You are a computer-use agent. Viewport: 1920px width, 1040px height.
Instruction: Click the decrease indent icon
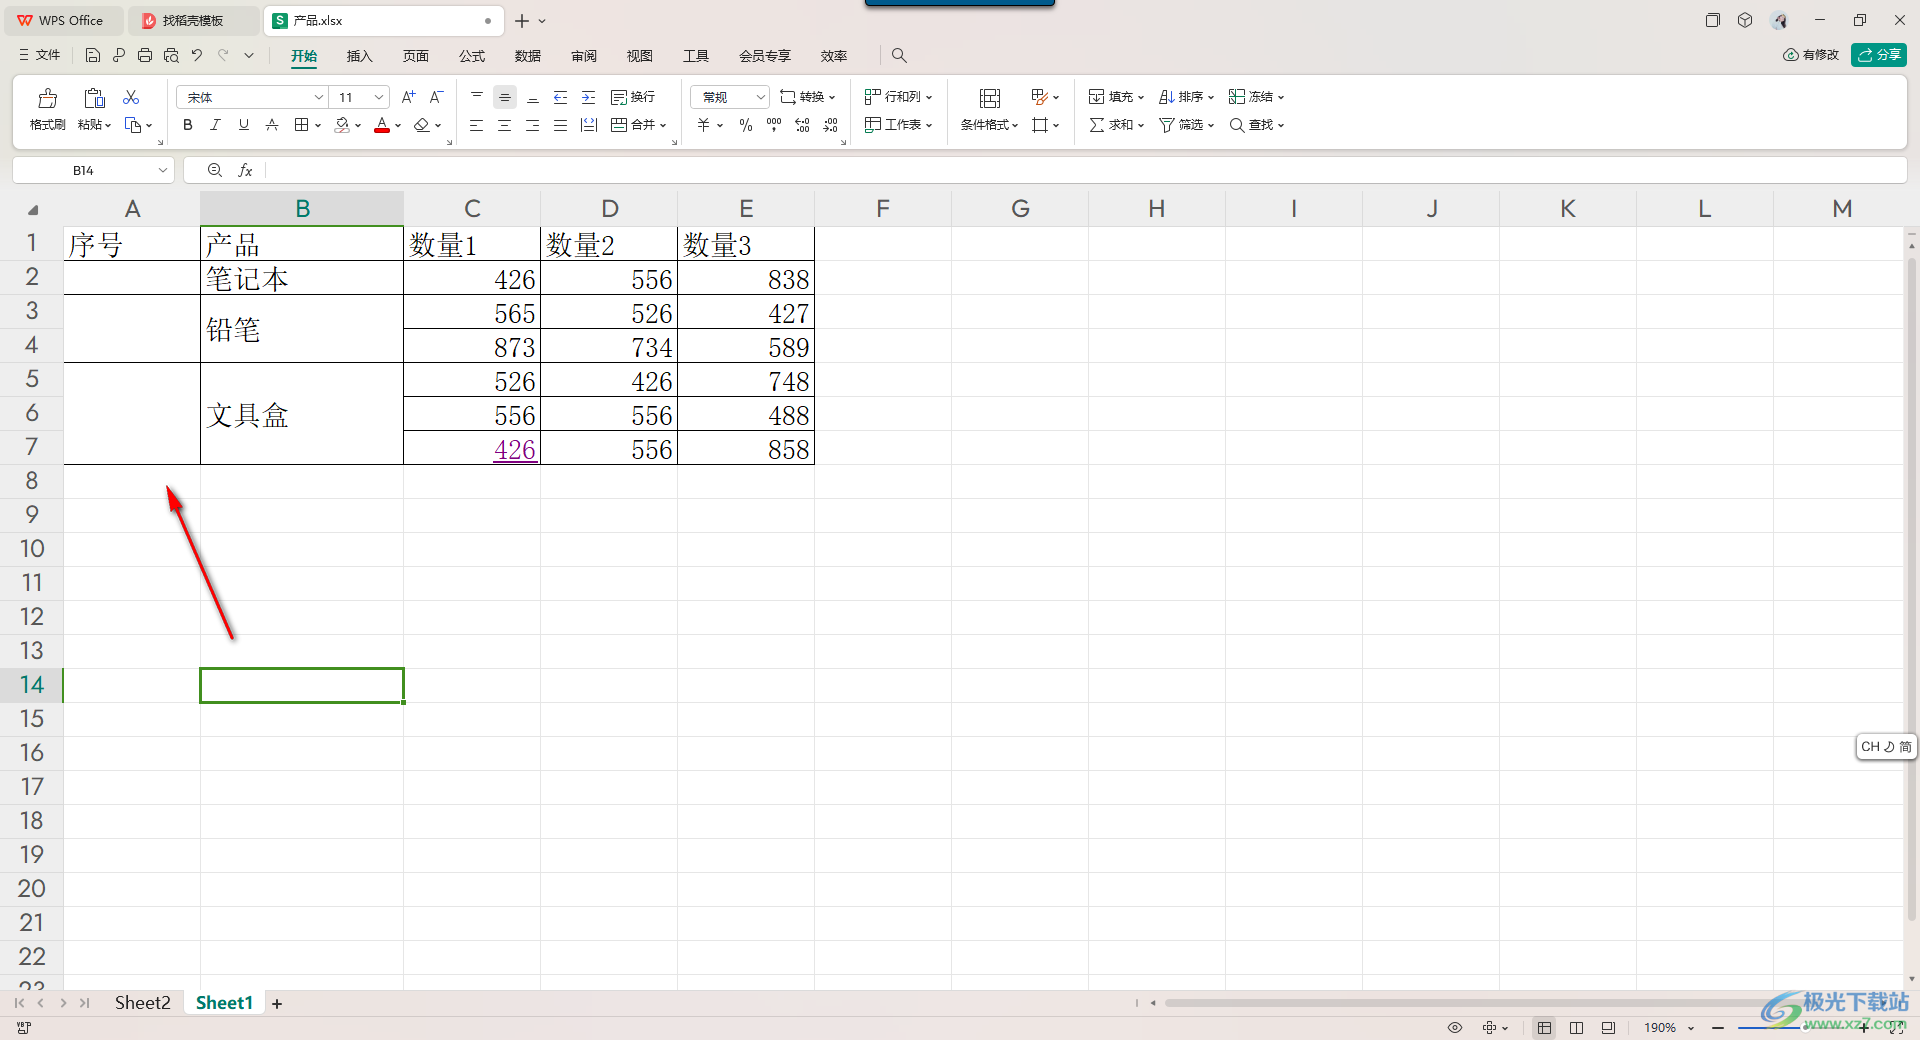[x=561, y=97]
